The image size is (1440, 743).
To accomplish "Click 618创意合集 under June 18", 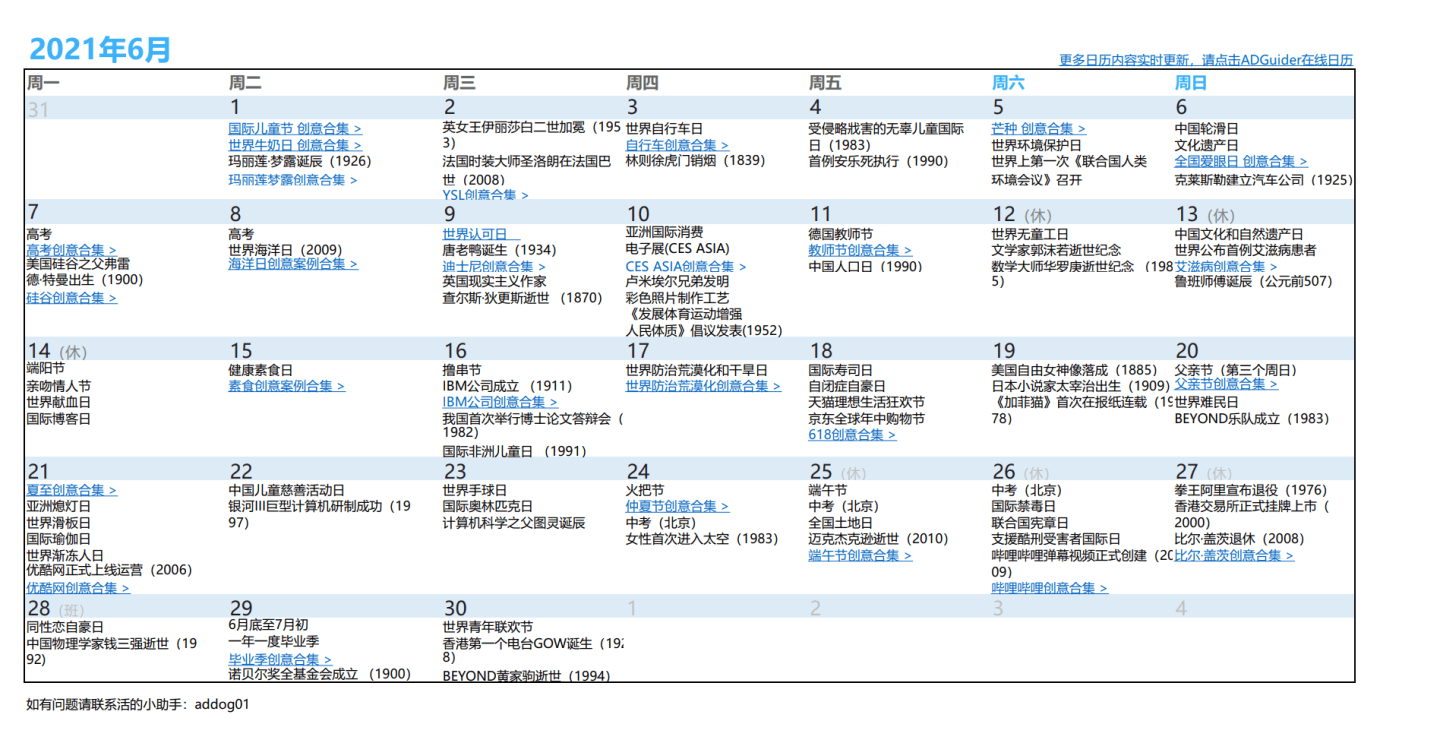I will coord(852,434).
